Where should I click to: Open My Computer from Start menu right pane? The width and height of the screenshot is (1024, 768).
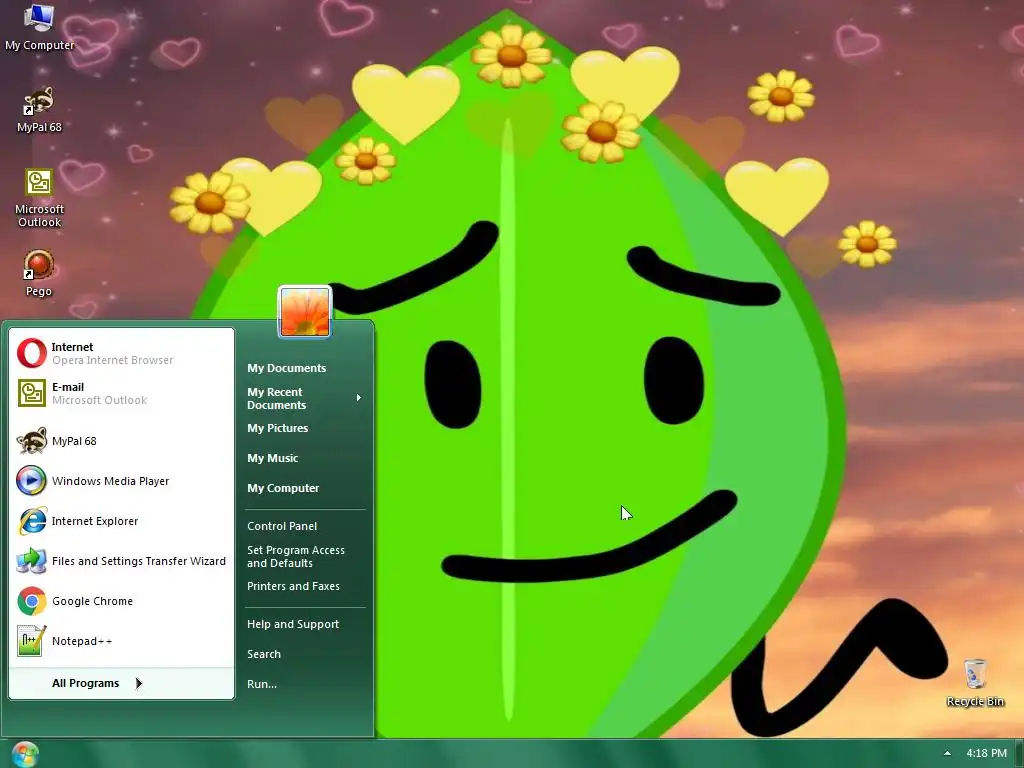[x=283, y=488]
